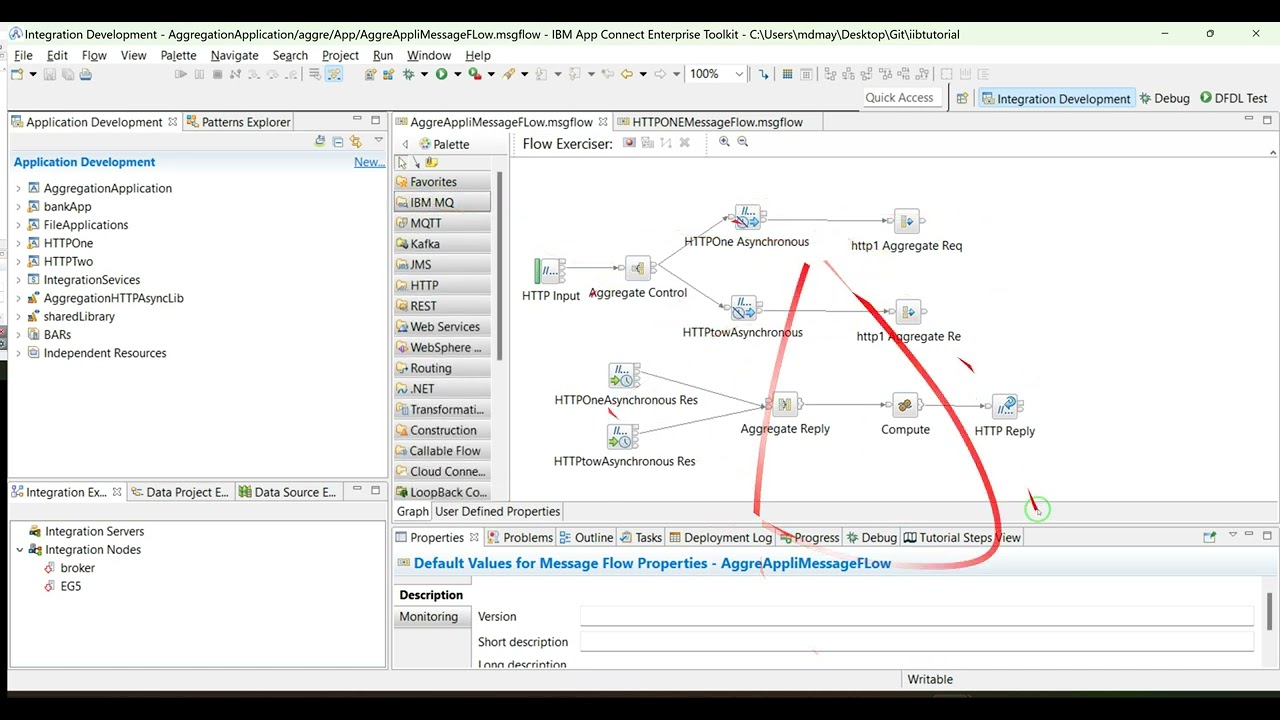Image resolution: width=1280 pixels, height=720 pixels.
Task: Select the HTTPtowAsynchronous request node icon
Action: tap(744, 307)
